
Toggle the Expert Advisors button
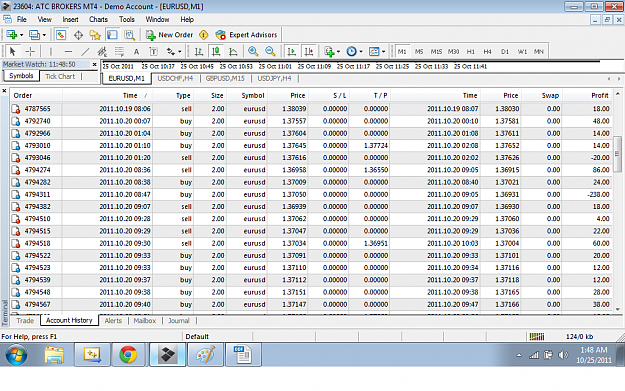[x=246, y=35]
